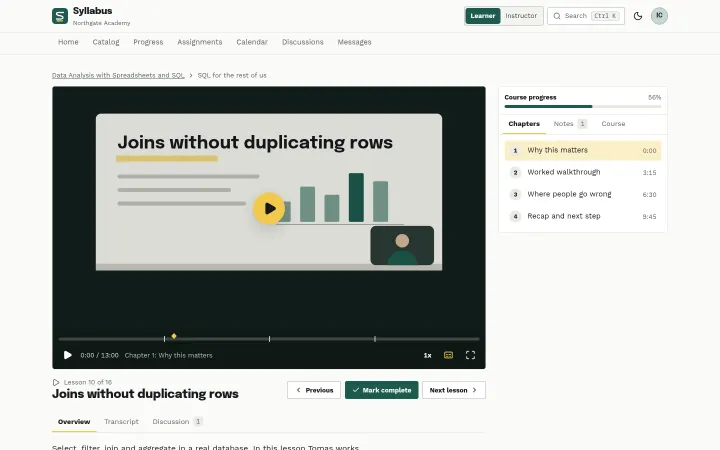Select the Transcript tab
Screen dimensions: 720x450
121,422
